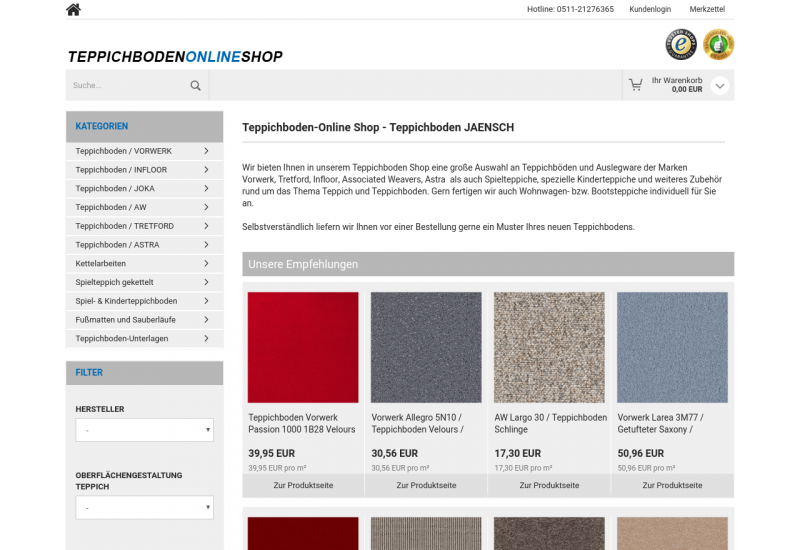The height and width of the screenshot is (550, 800).
Task: Click Vorwerk Allegro 5N10 / Teppichboden Velours title
Action: (x=417, y=423)
